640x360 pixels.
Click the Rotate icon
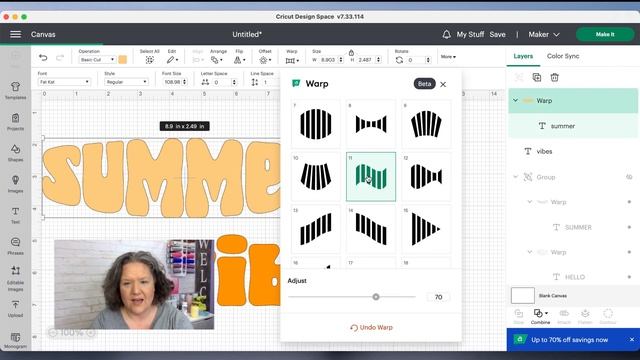pyautogui.click(x=399, y=60)
